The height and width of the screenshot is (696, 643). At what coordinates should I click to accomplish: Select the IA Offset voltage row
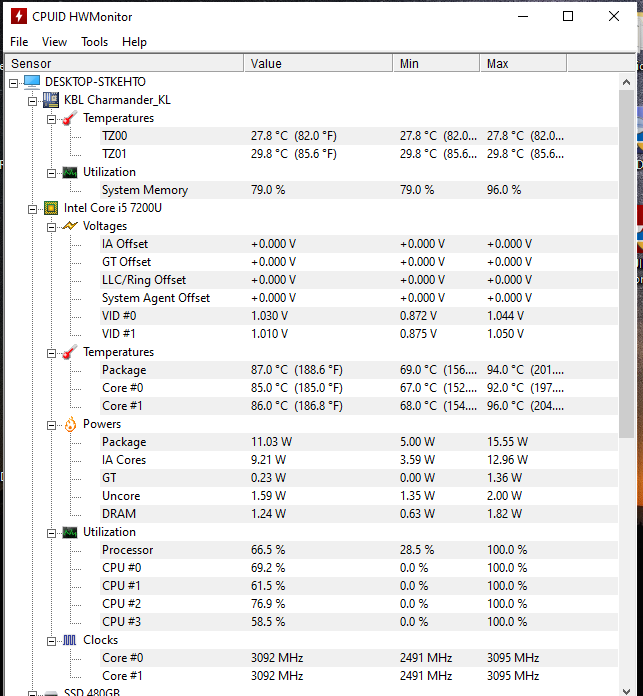pyautogui.click(x=359, y=244)
